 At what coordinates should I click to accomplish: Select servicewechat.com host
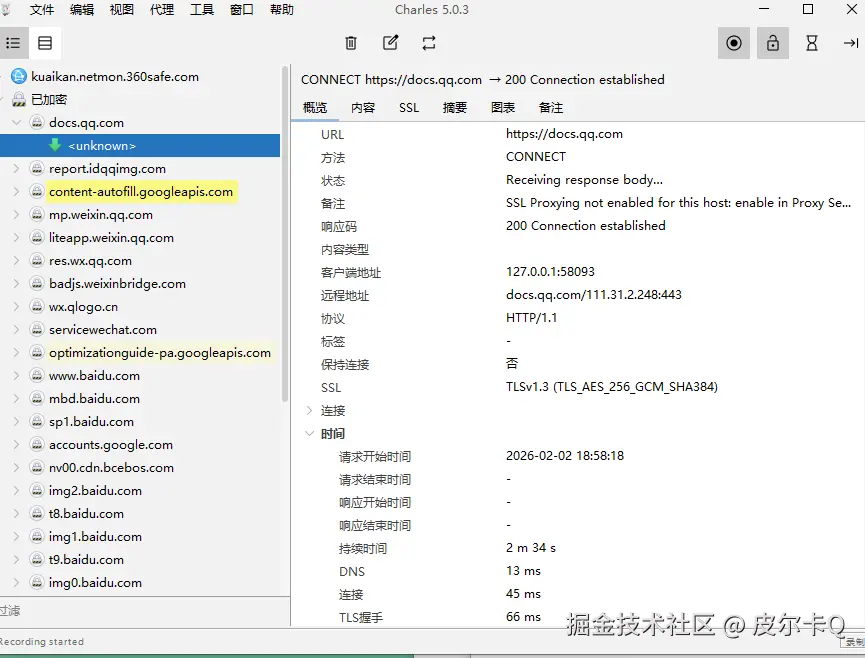pyautogui.click(x=103, y=330)
